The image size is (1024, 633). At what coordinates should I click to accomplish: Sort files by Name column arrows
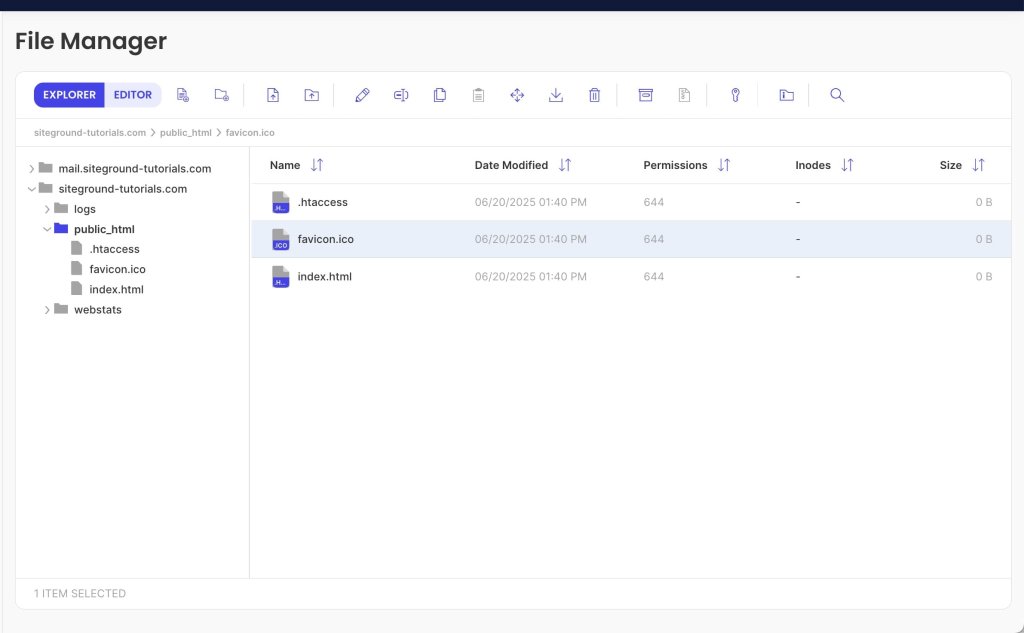(x=317, y=165)
